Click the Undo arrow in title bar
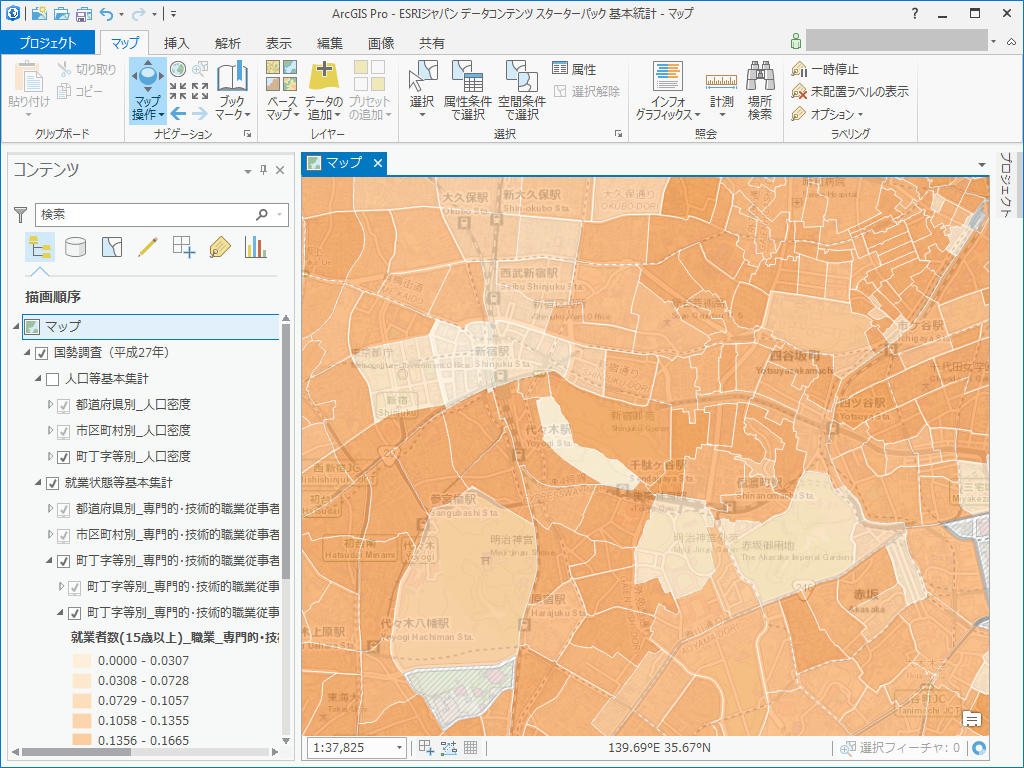This screenshot has width=1024, height=768. [x=106, y=13]
